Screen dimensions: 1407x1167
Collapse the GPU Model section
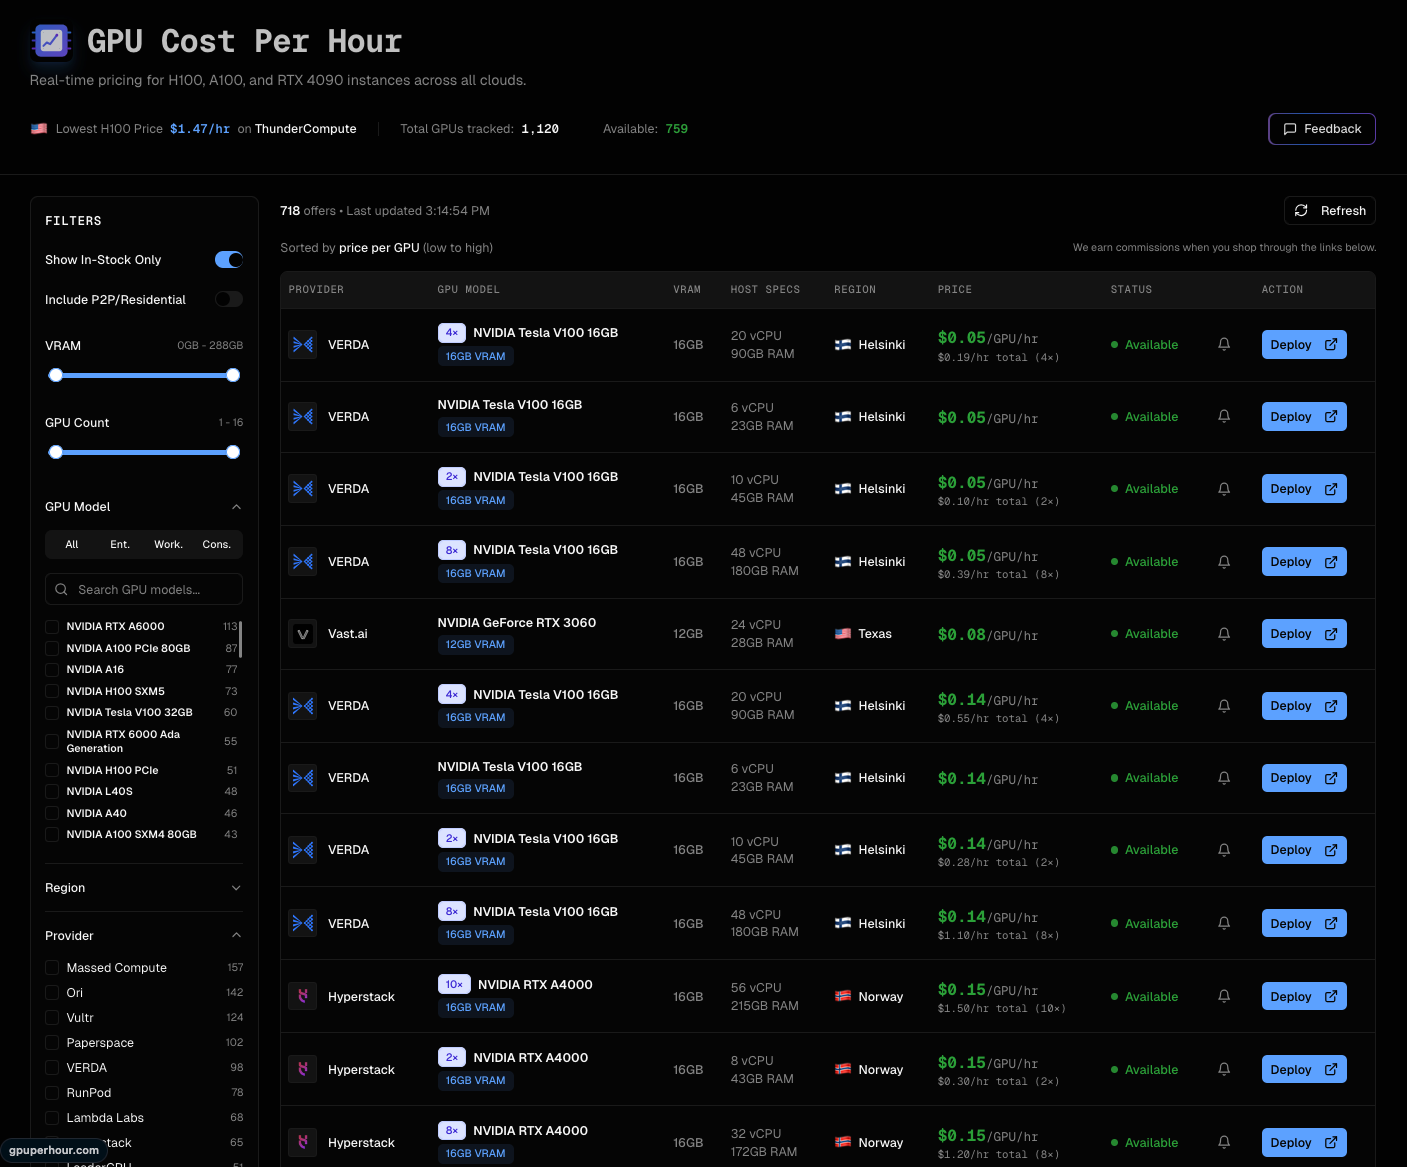pyautogui.click(x=236, y=507)
